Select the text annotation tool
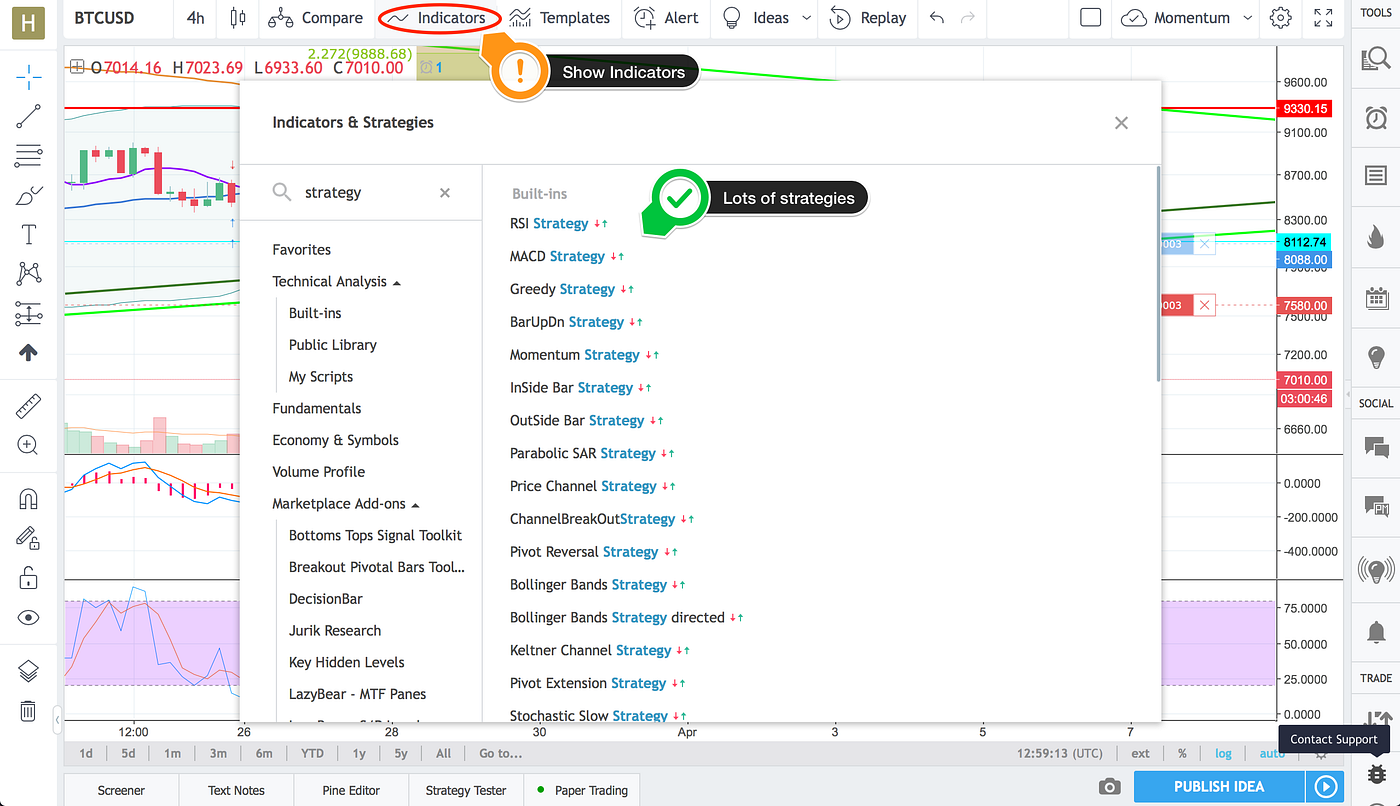Viewport: 1400px width, 806px height. [28, 235]
